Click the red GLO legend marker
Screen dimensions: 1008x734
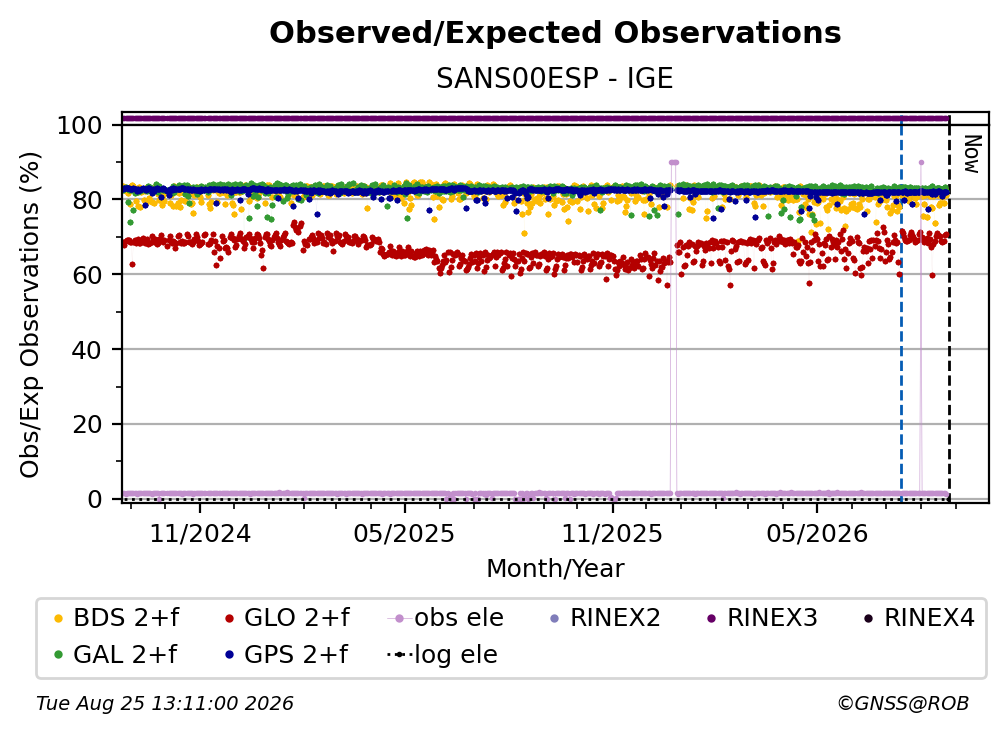(x=230, y=618)
